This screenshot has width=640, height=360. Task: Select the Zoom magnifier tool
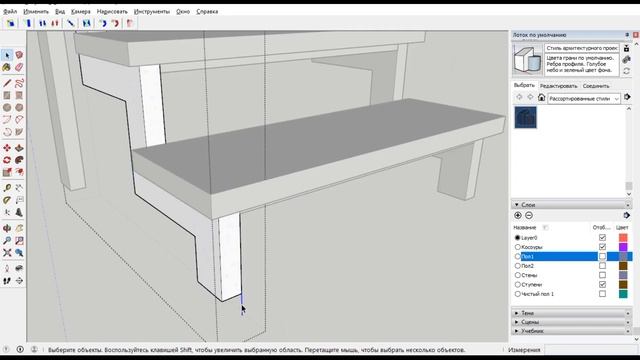coord(7,241)
